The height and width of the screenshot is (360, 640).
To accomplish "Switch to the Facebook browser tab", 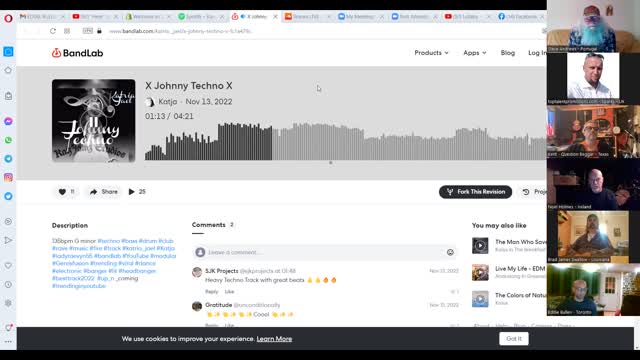I will tap(522, 17).
